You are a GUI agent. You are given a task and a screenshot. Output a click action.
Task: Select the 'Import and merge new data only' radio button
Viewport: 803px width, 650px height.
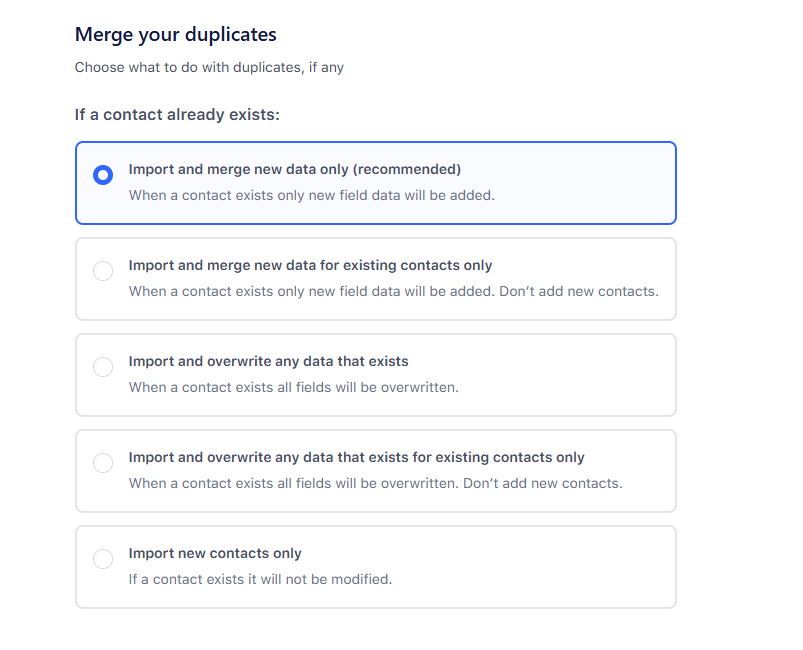(102, 175)
